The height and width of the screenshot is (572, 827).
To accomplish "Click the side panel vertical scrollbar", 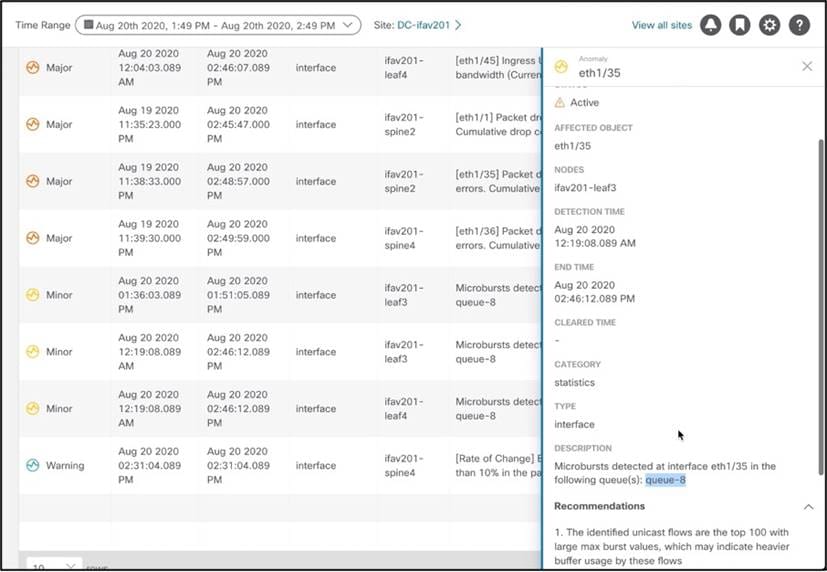I will [x=820, y=307].
